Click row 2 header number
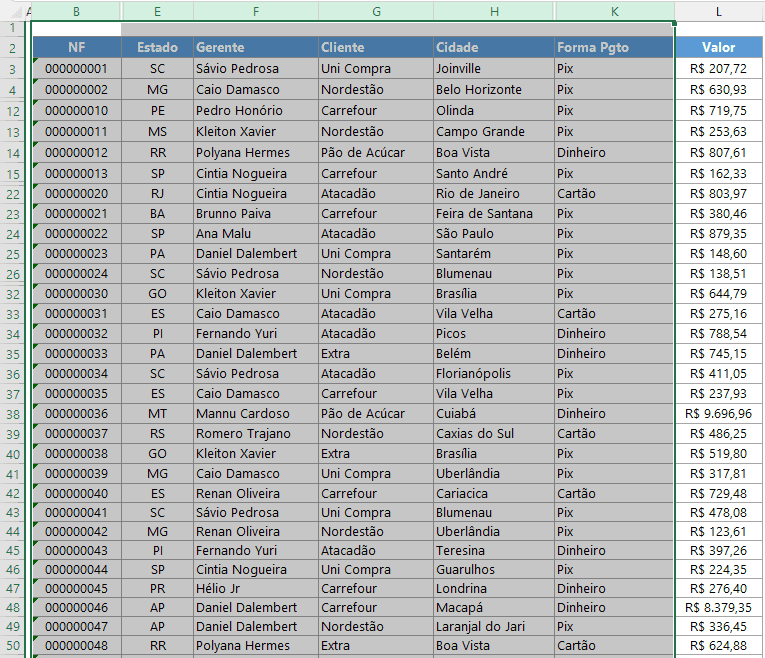 tap(14, 48)
